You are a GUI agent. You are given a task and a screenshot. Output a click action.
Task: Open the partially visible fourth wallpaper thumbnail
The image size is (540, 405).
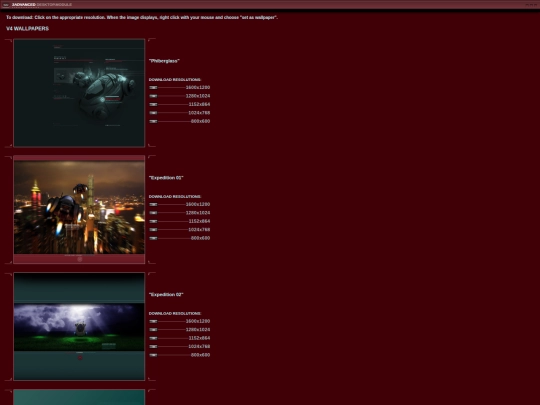(79, 397)
